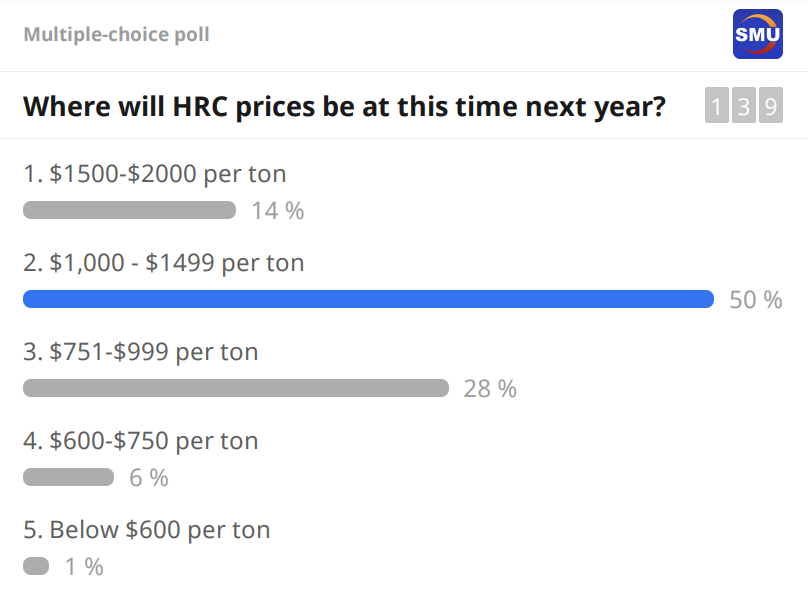Image resolution: width=808 pixels, height=595 pixels.
Task: Click the 50 % percentage label
Action: 756,300
